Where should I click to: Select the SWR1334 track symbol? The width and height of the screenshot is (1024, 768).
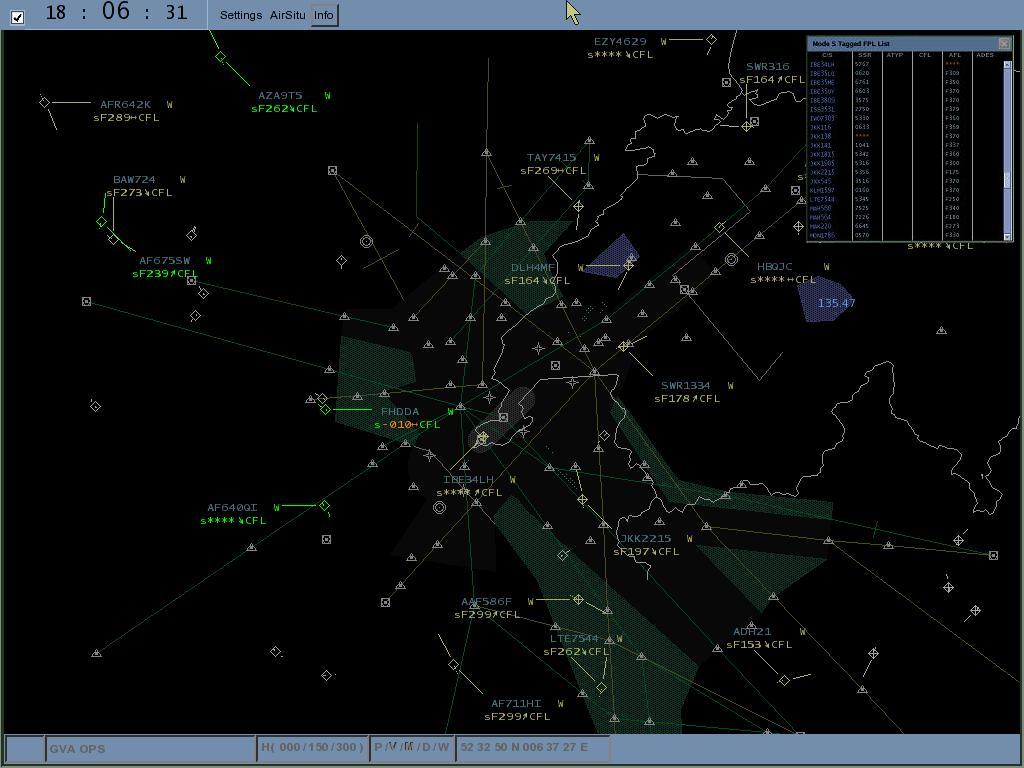coord(624,345)
